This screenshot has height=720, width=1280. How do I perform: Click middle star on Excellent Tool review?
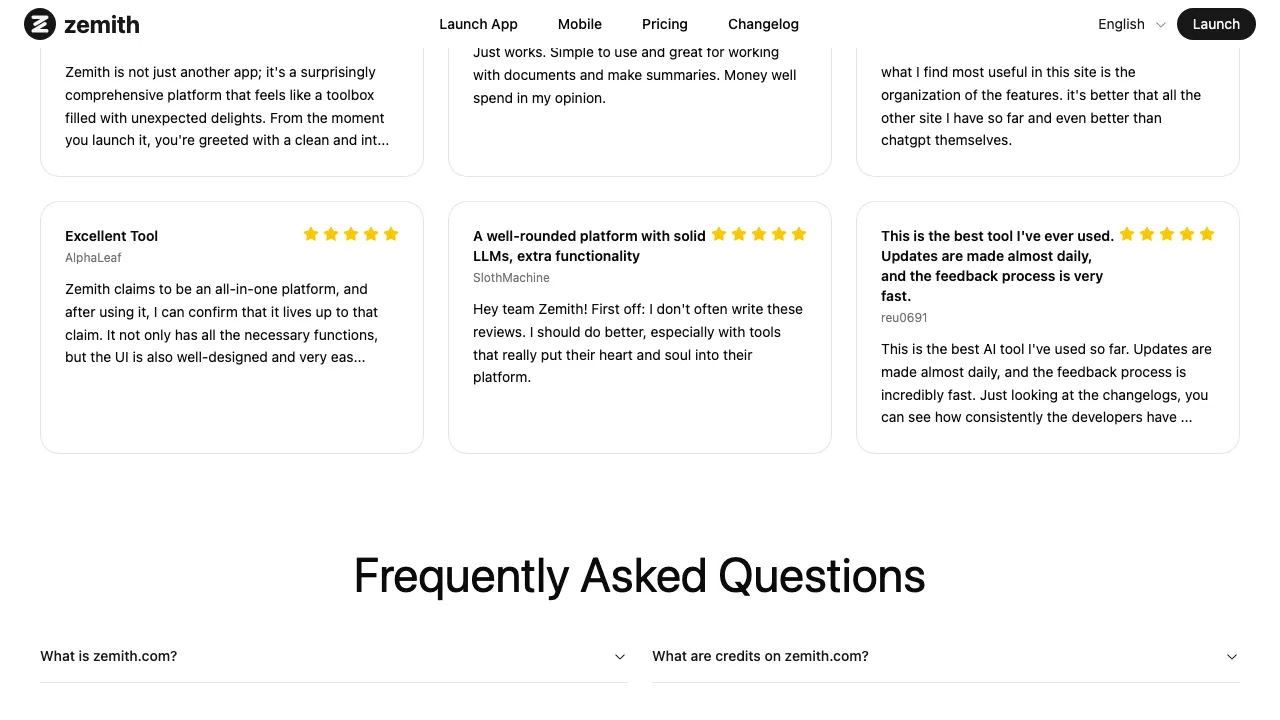[351, 234]
